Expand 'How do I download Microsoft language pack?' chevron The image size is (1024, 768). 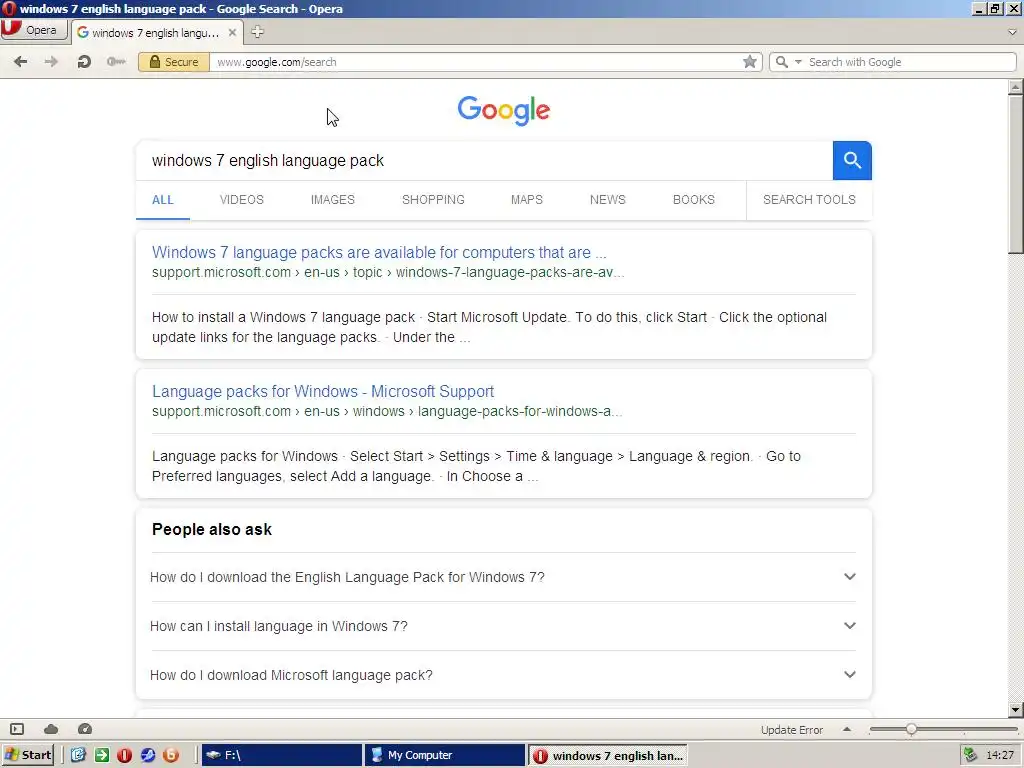(x=849, y=675)
